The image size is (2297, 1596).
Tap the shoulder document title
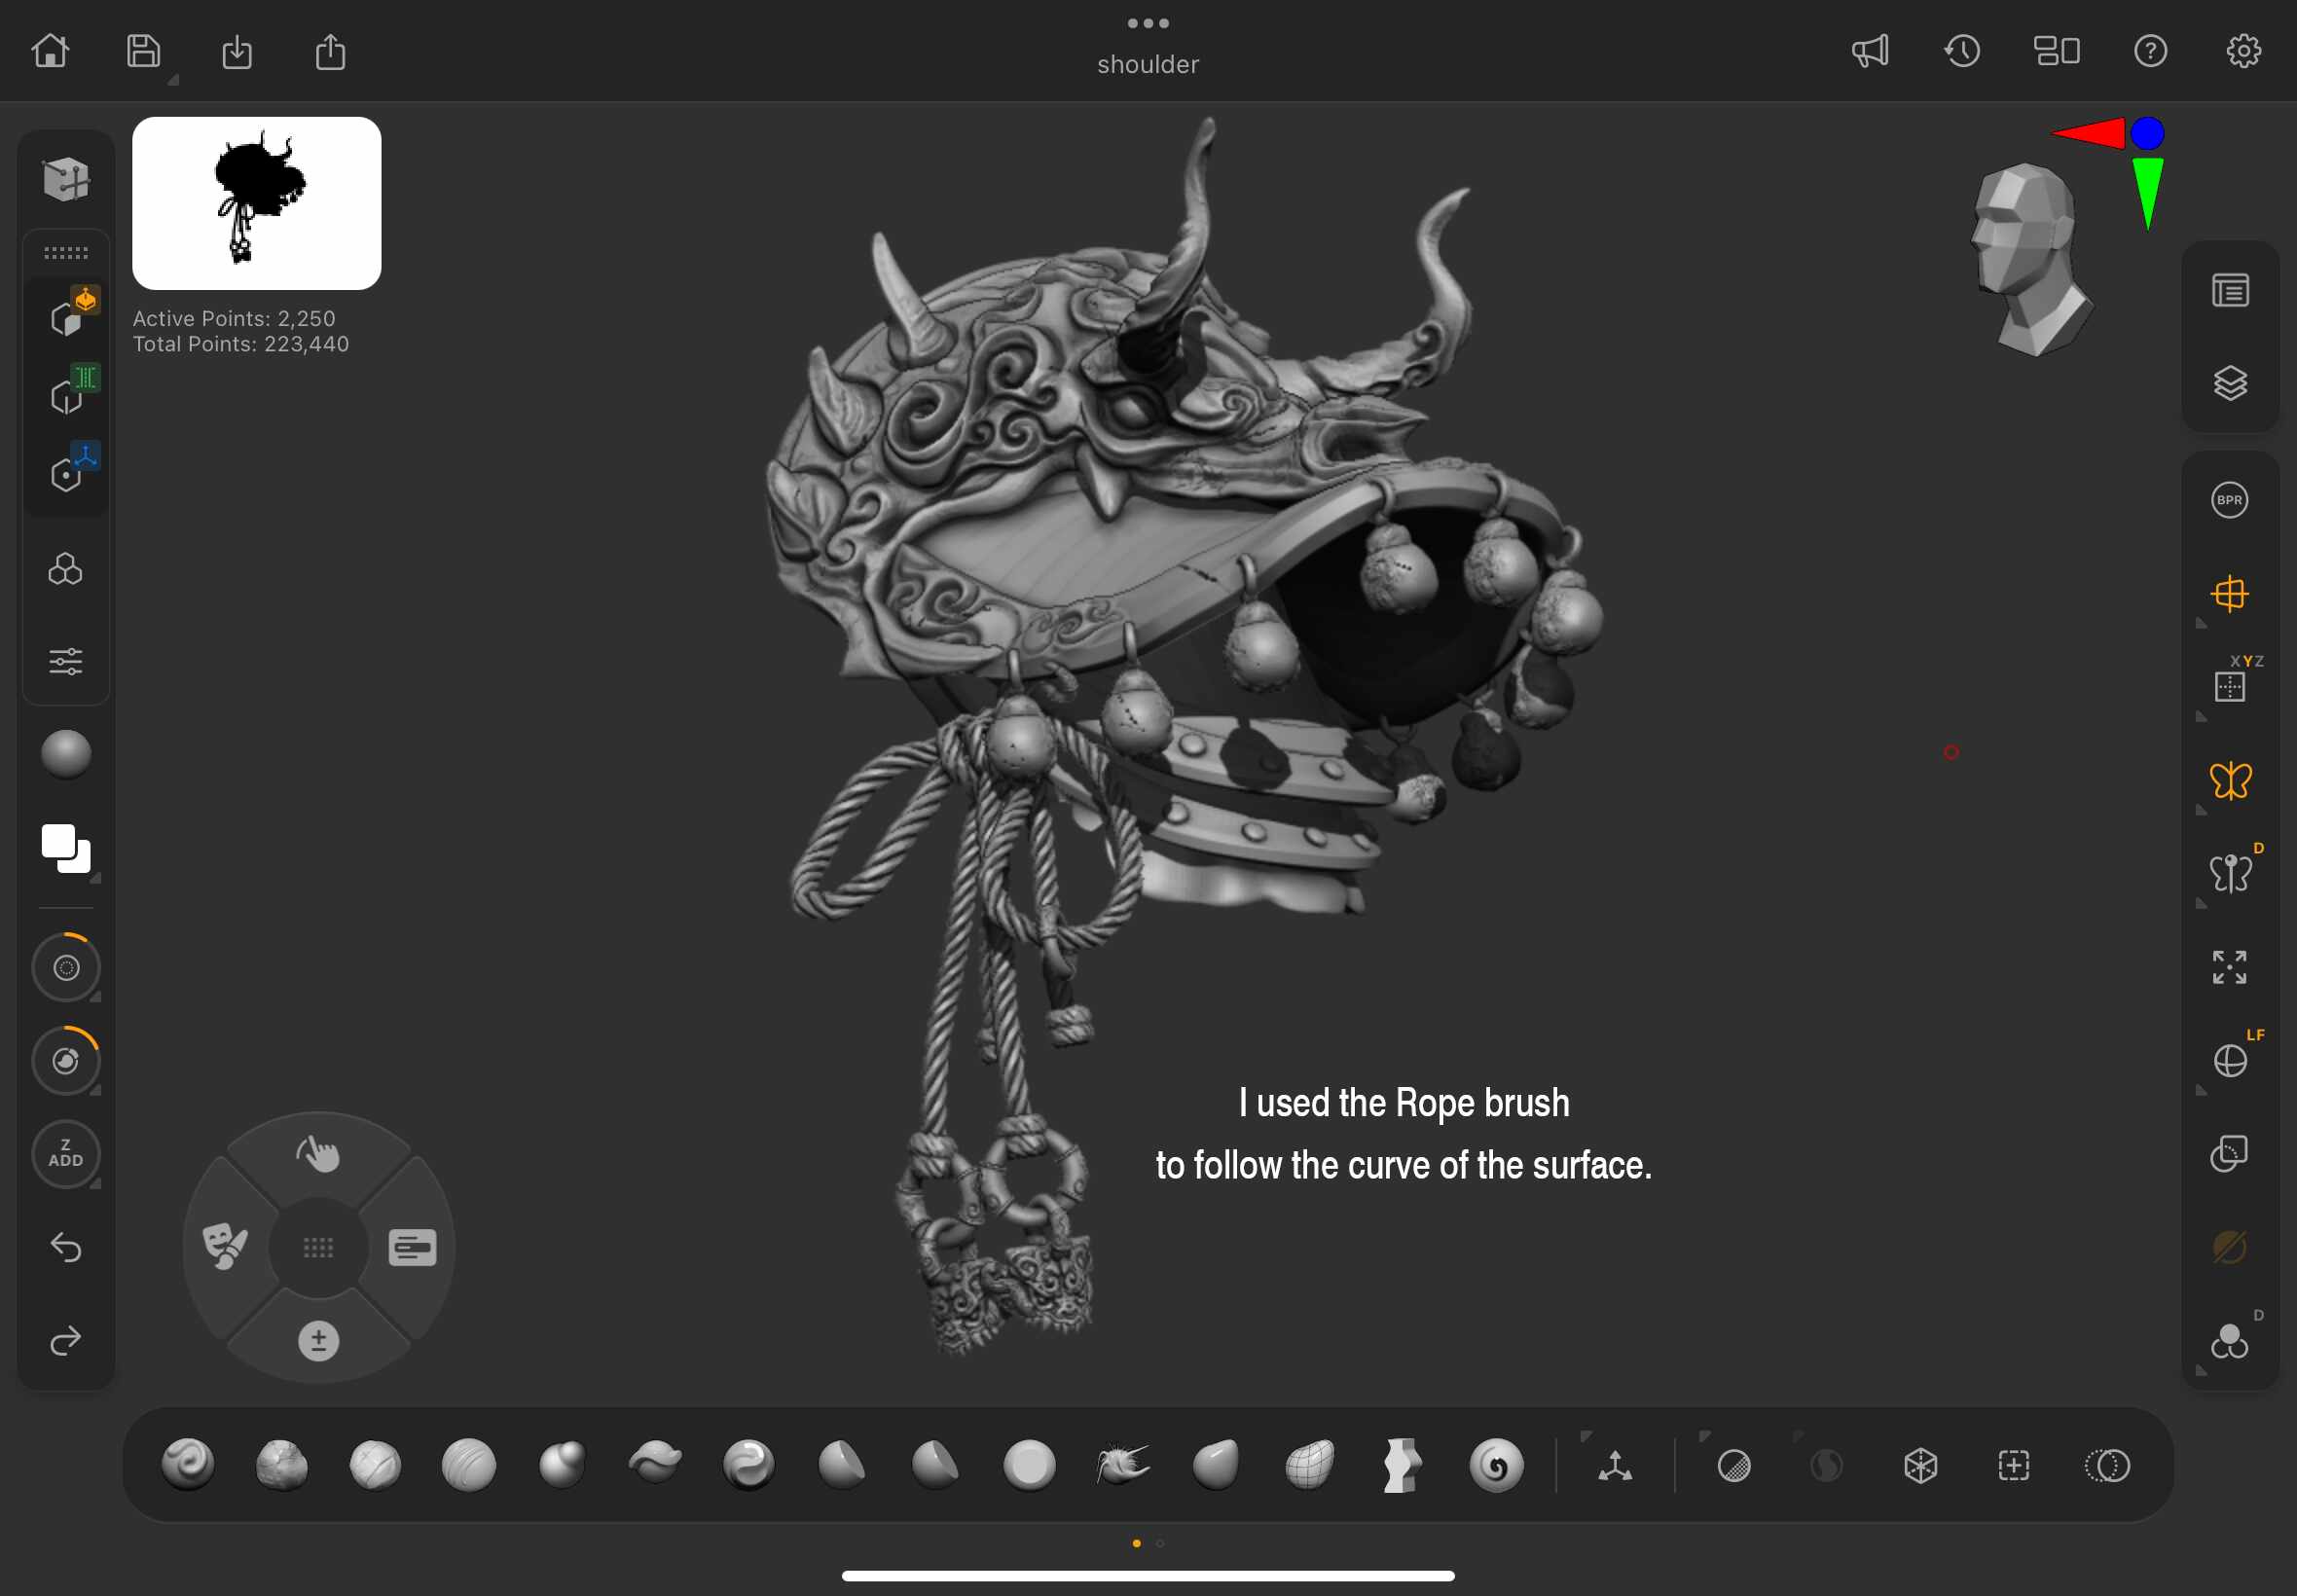[x=1147, y=65]
